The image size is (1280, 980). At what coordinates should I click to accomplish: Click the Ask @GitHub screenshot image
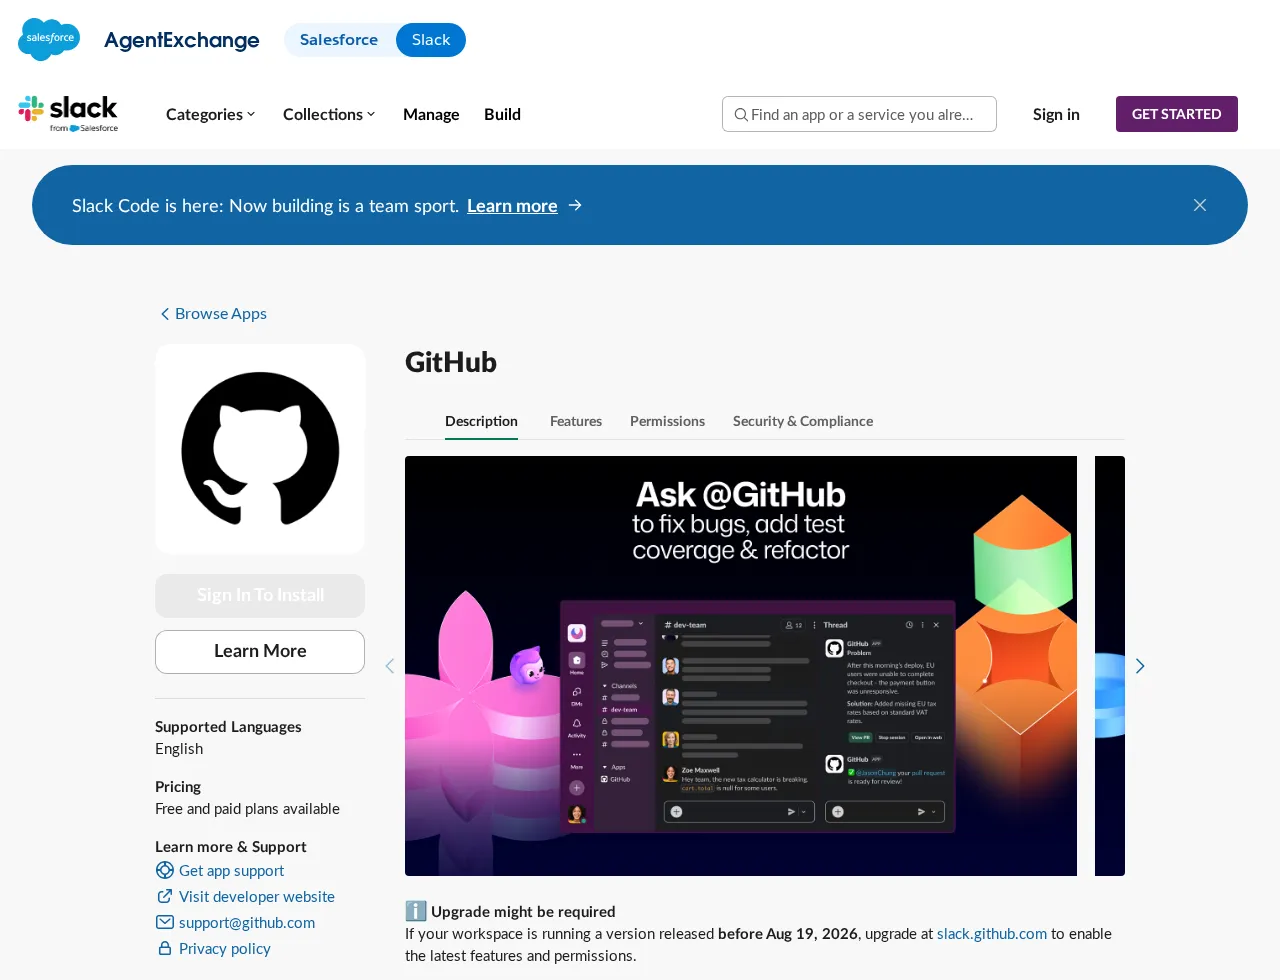741,666
